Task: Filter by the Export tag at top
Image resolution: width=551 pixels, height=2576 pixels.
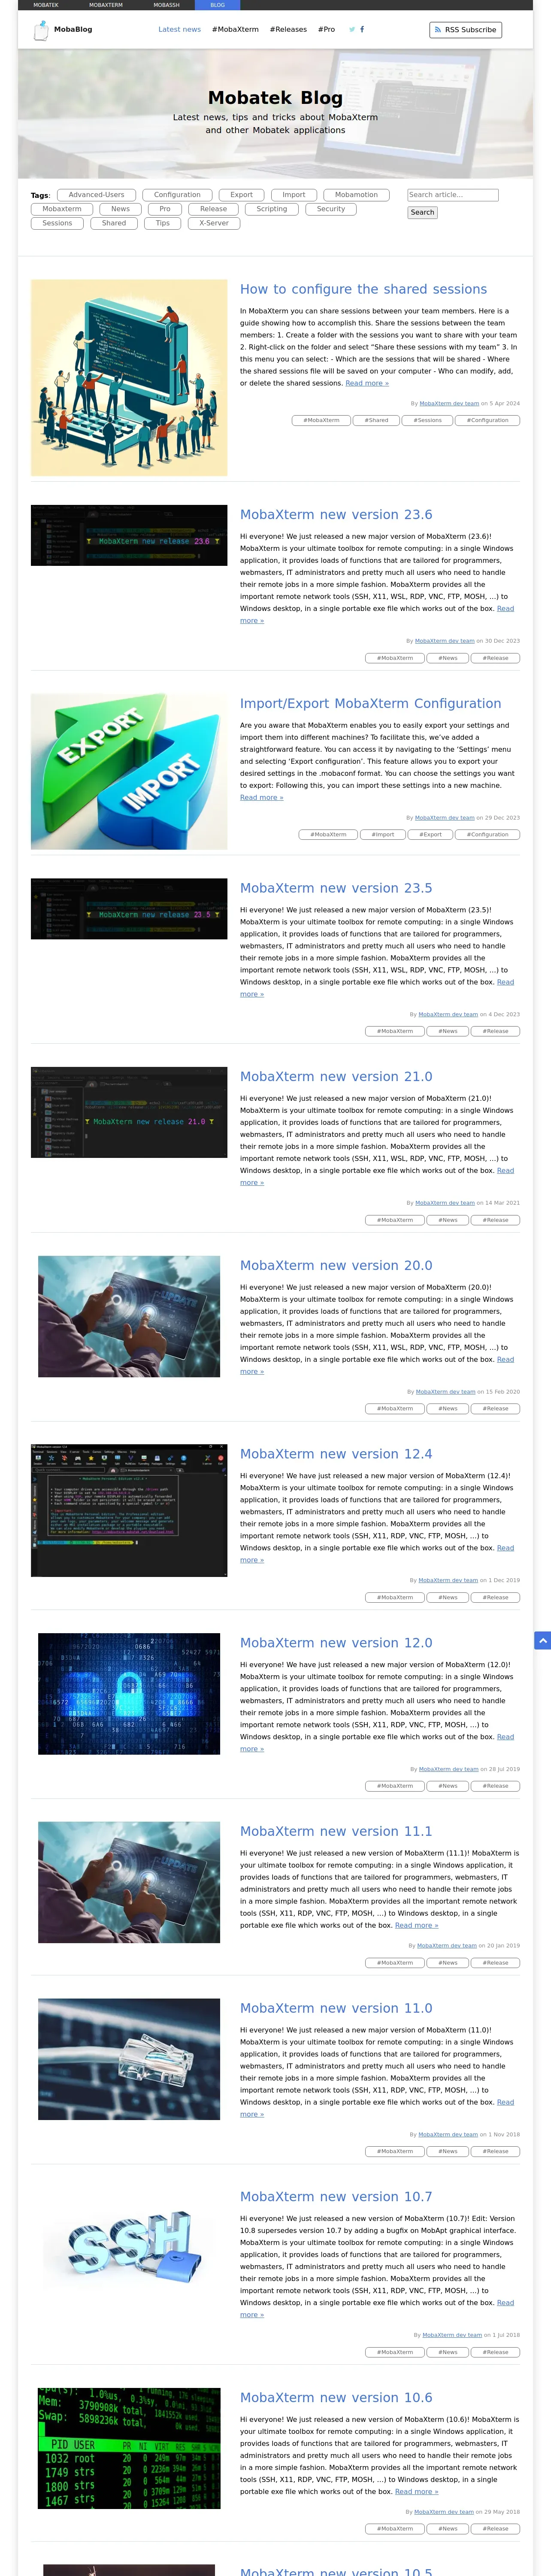Action: (x=241, y=195)
